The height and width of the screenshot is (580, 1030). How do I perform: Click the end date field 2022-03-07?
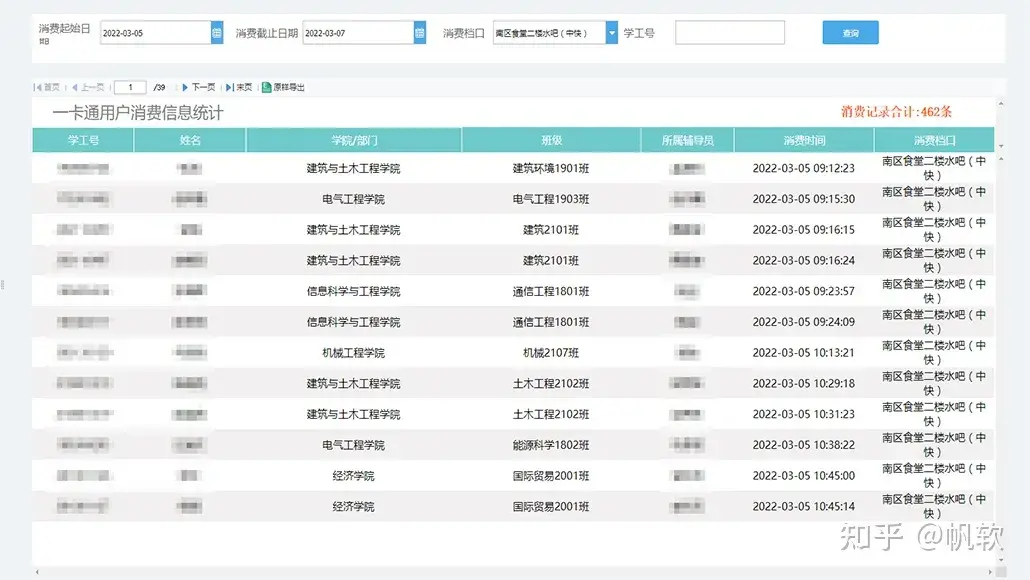[x=358, y=32]
